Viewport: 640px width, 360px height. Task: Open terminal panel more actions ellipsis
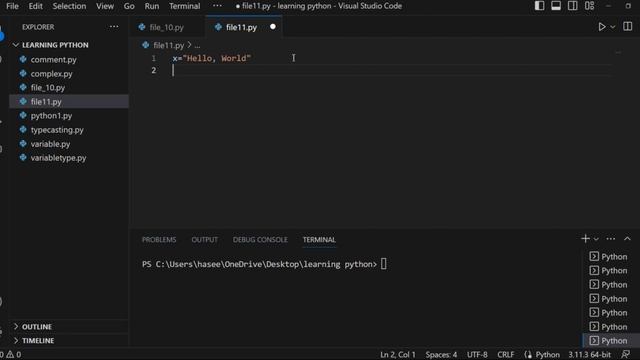point(611,239)
